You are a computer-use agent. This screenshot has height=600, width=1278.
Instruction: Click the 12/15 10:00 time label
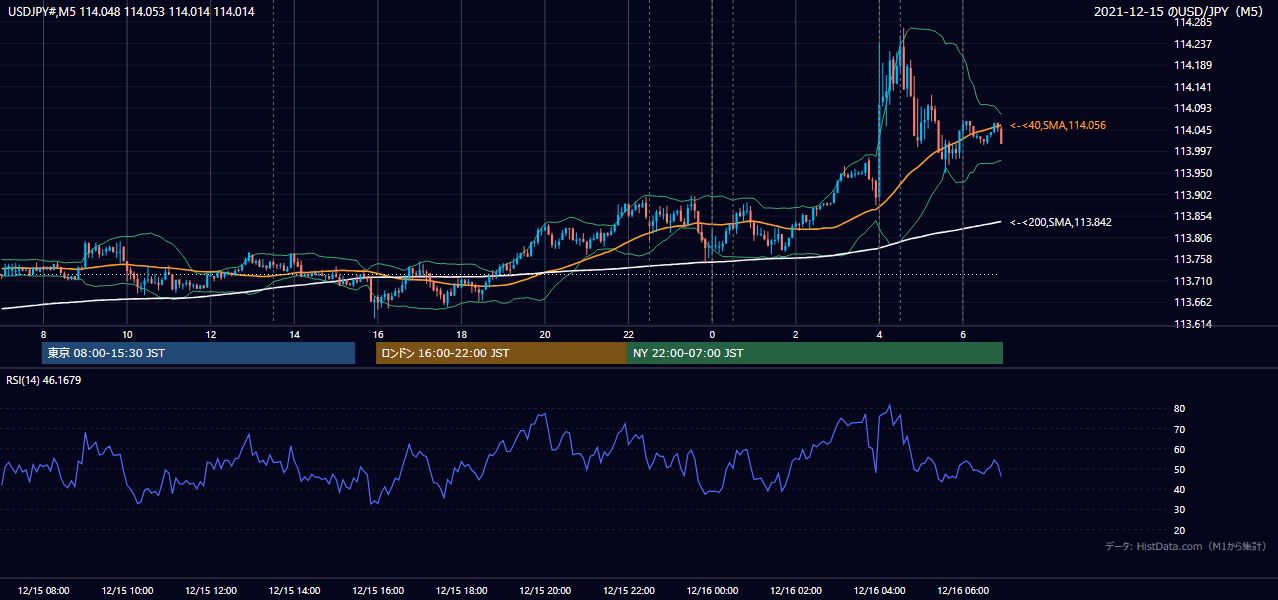pyautogui.click(x=127, y=591)
